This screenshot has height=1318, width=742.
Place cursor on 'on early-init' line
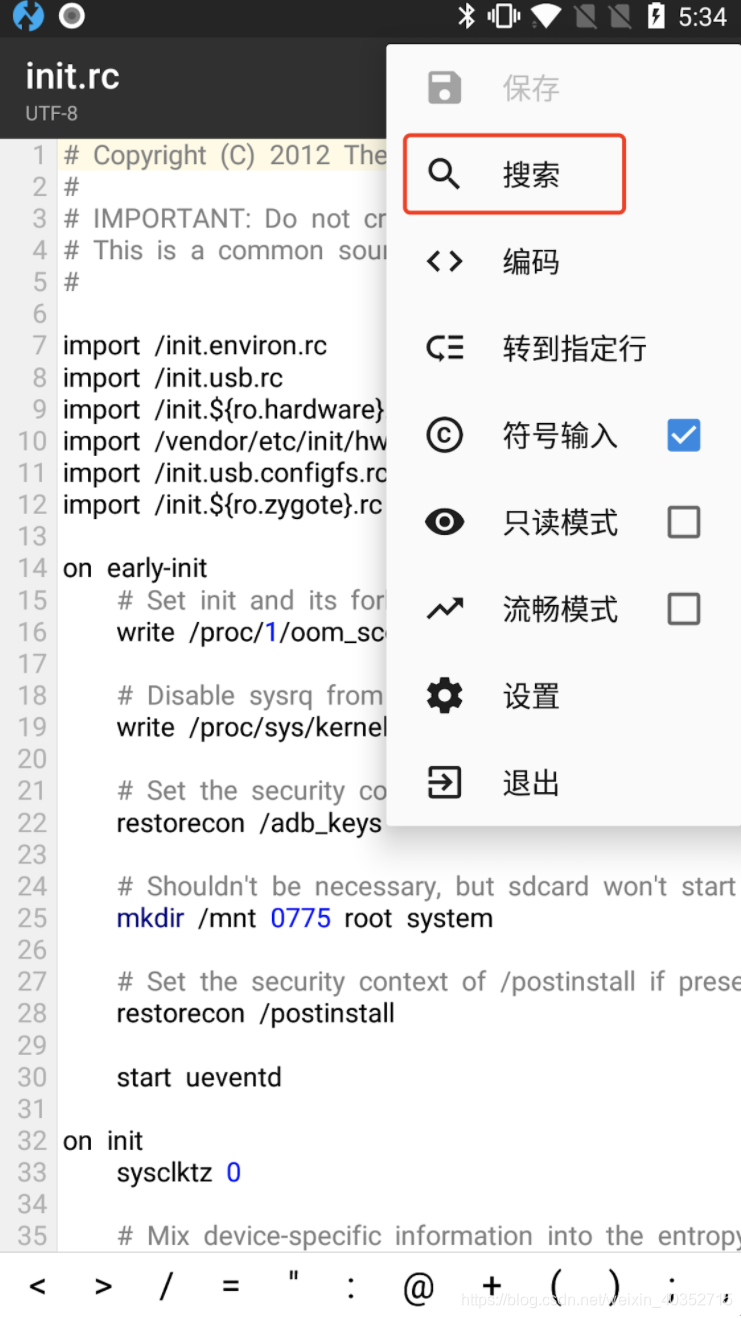[x=135, y=568]
